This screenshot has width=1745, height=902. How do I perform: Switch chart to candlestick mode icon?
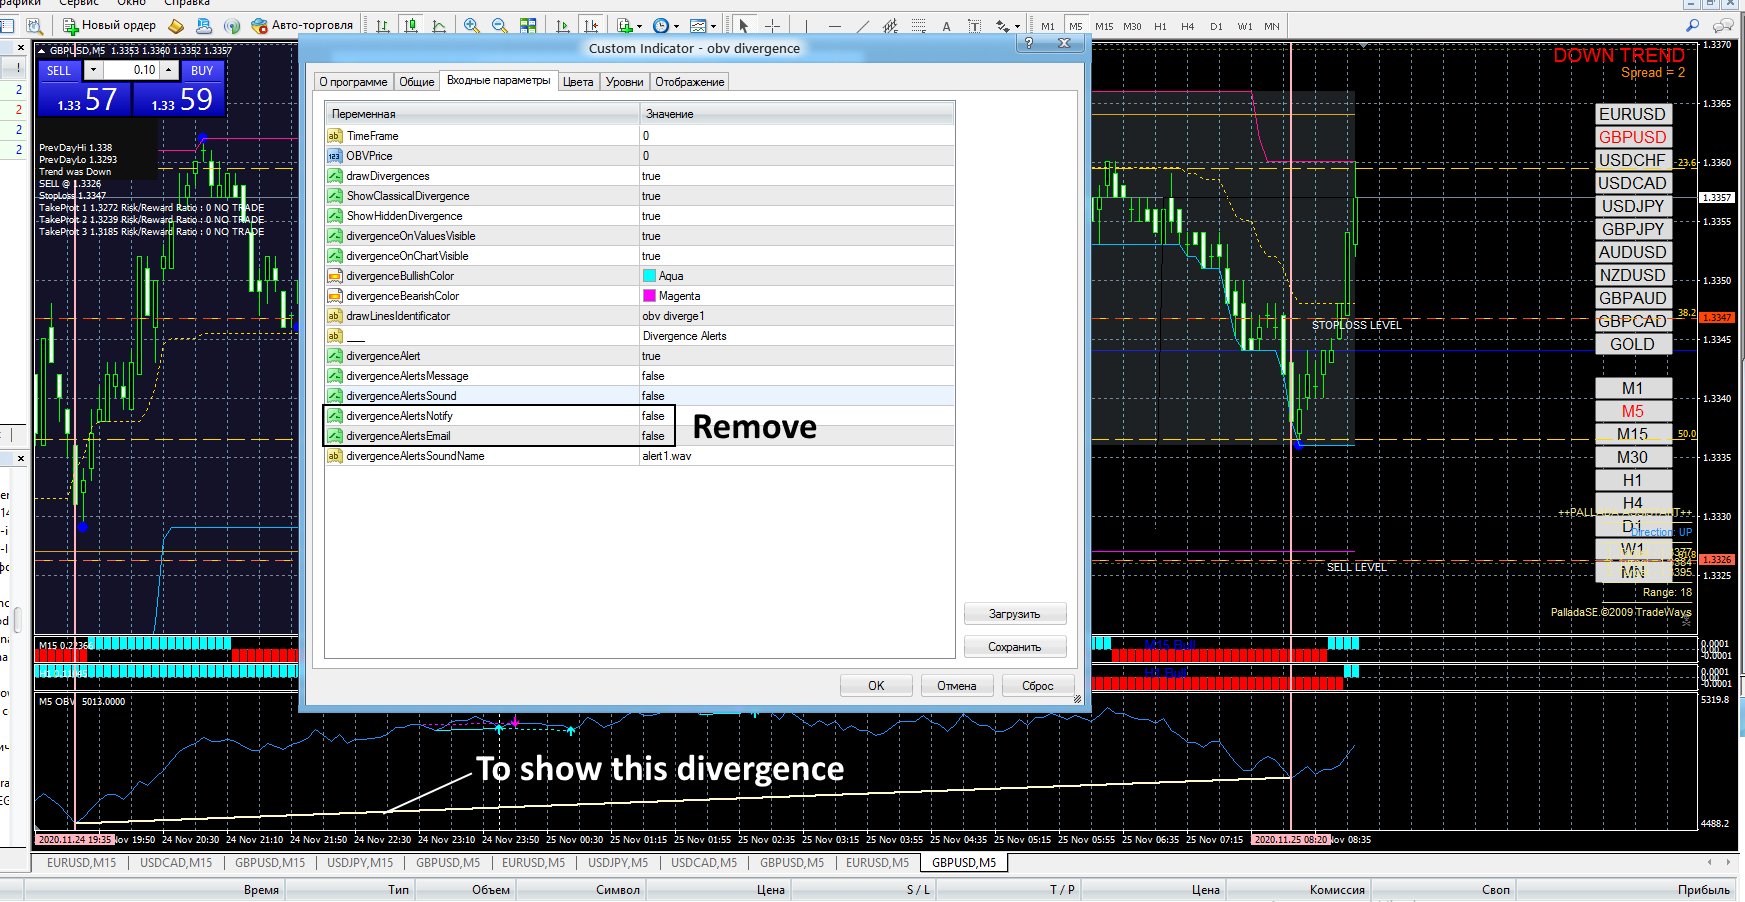pyautogui.click(x=410, y=26)
